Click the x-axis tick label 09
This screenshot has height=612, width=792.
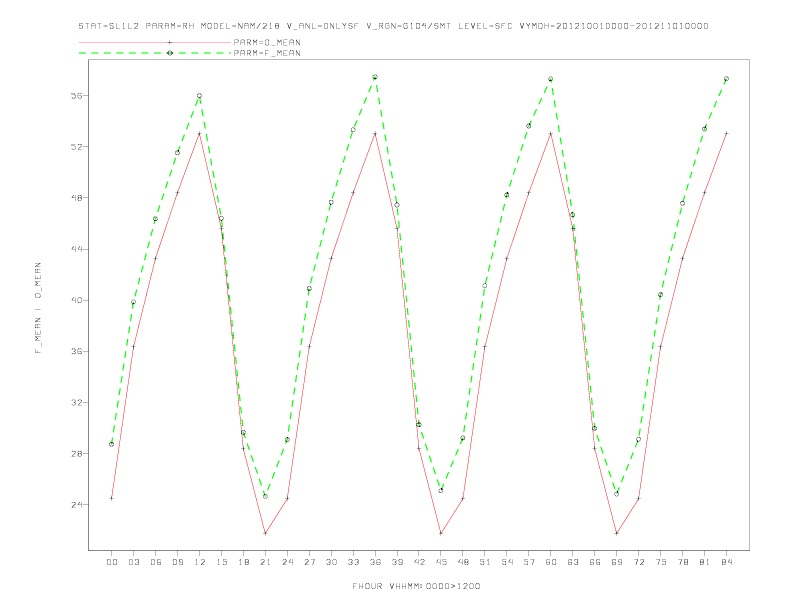(x=177, y=562)
